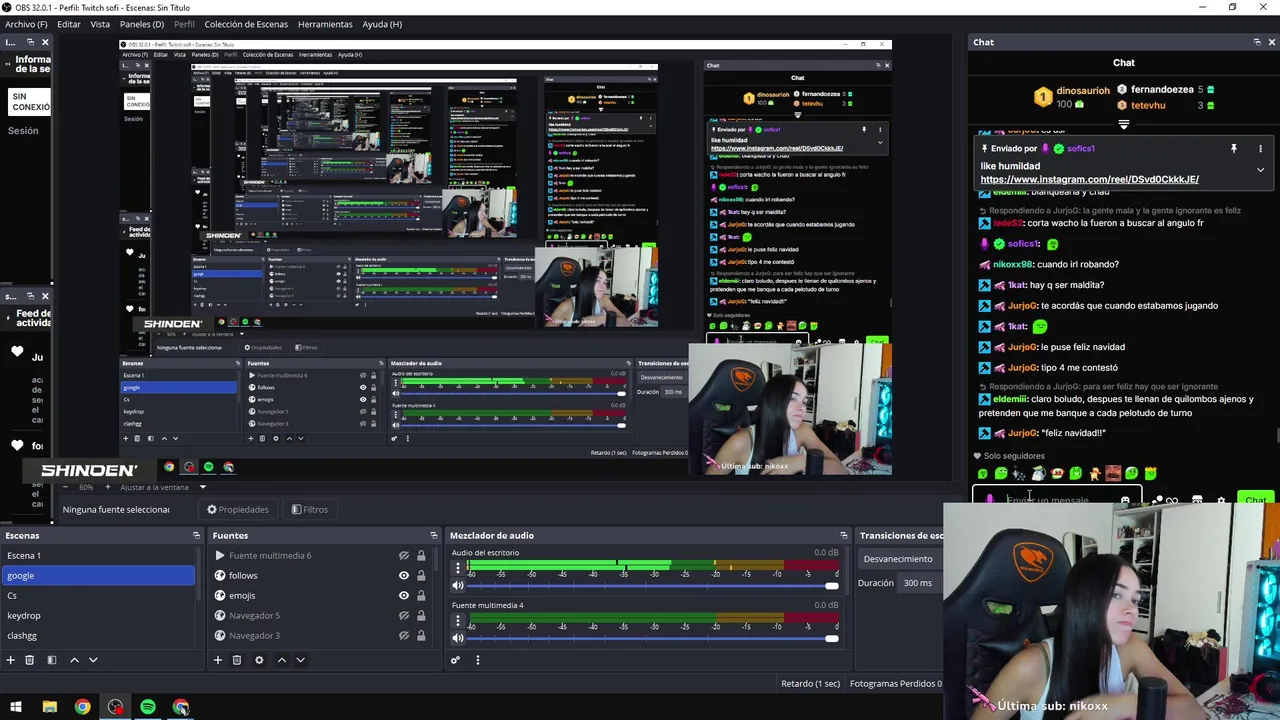Undock the Chat panel
The image size is (1280, 720).
pyautogui.click(x=1257, y=42)
